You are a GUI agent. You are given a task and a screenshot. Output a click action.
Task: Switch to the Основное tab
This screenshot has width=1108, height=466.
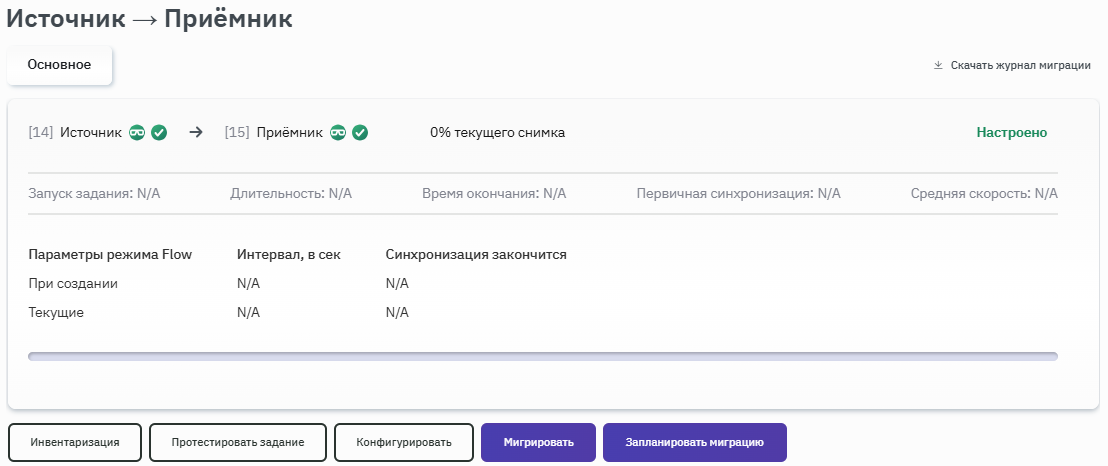coord(60,65)
